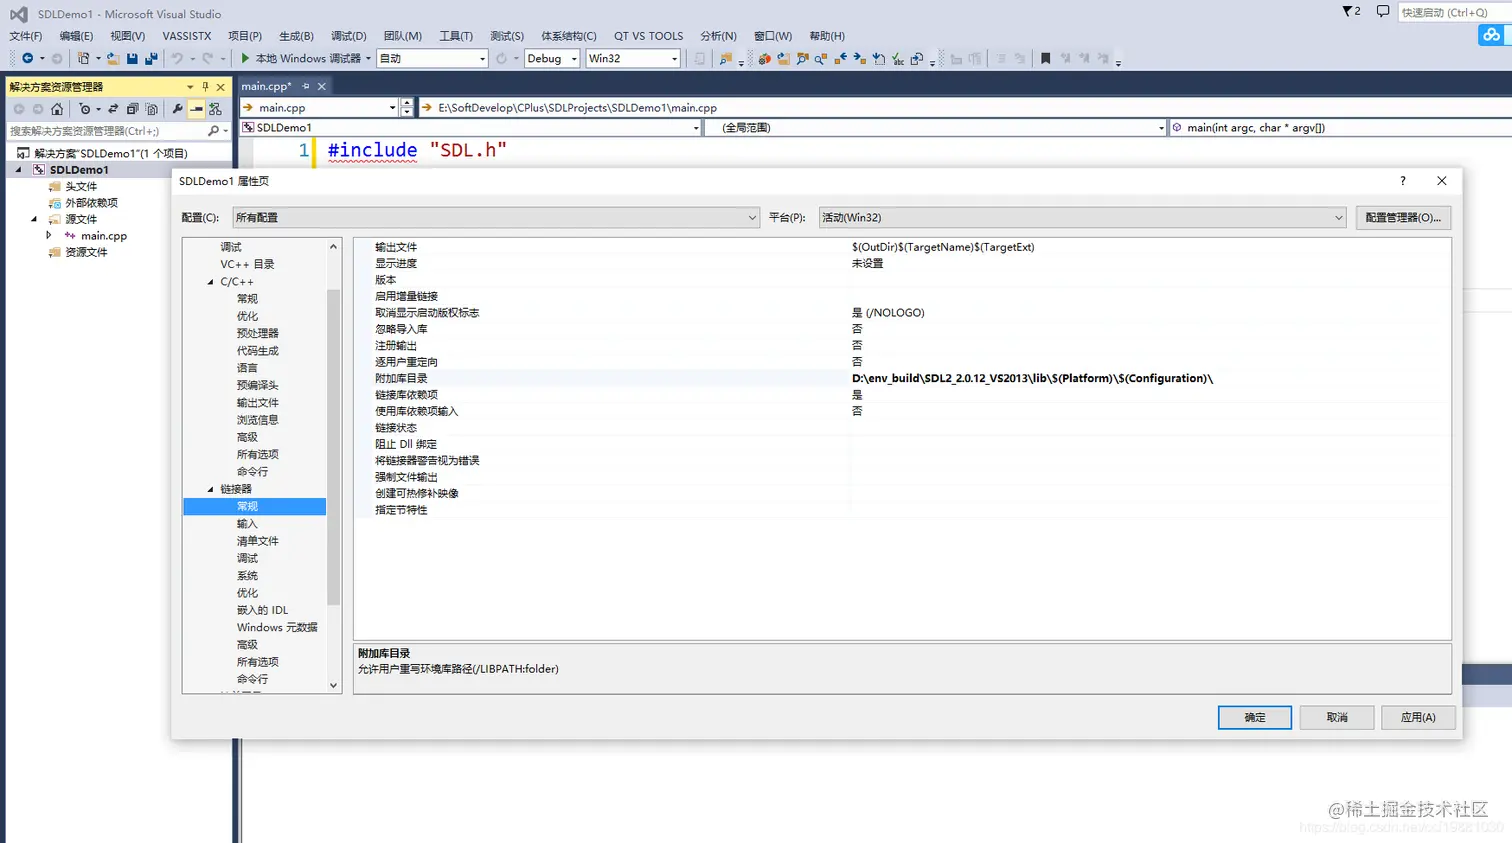The width and height of the screenshot is (1512, 843).
Task: Click the Class View diagram icon in Solution Explorer
Action: [x=215, y=109]
